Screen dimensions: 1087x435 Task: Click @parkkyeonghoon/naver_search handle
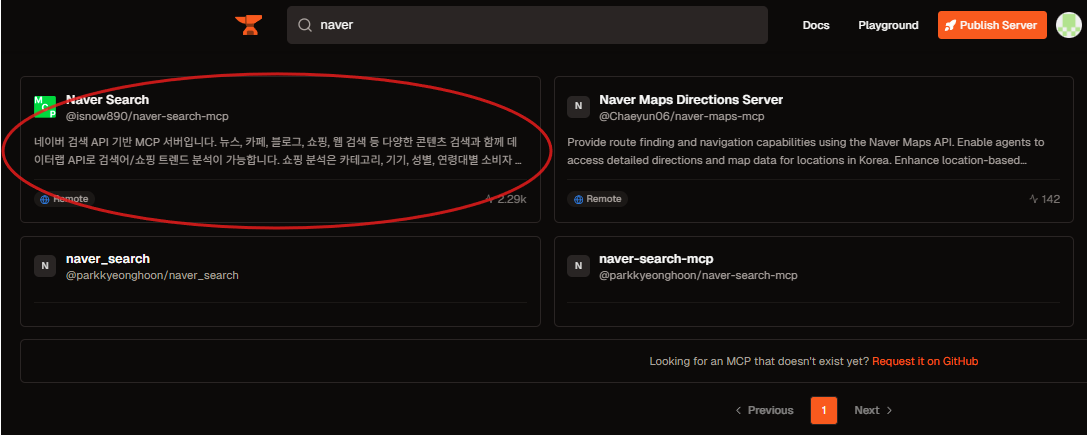pyautogui.click(x=152, y=275)
